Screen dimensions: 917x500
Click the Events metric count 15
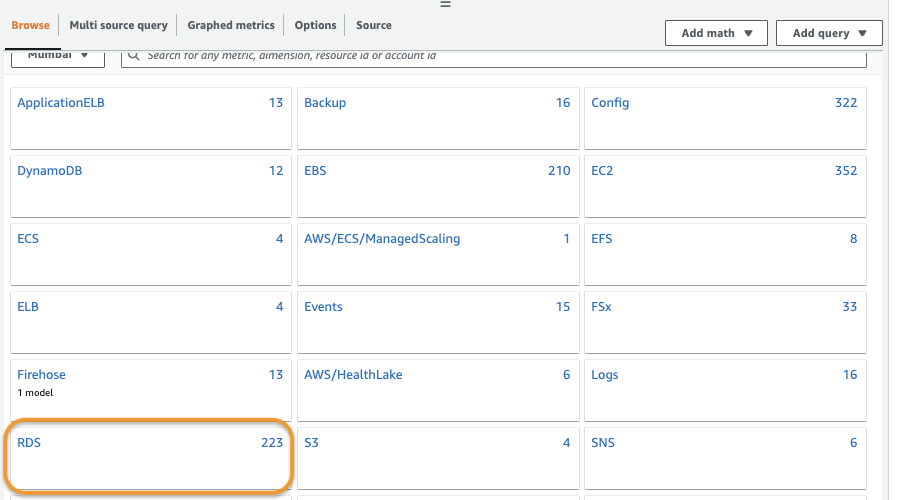pyautogui.click(x=563, y=307)
